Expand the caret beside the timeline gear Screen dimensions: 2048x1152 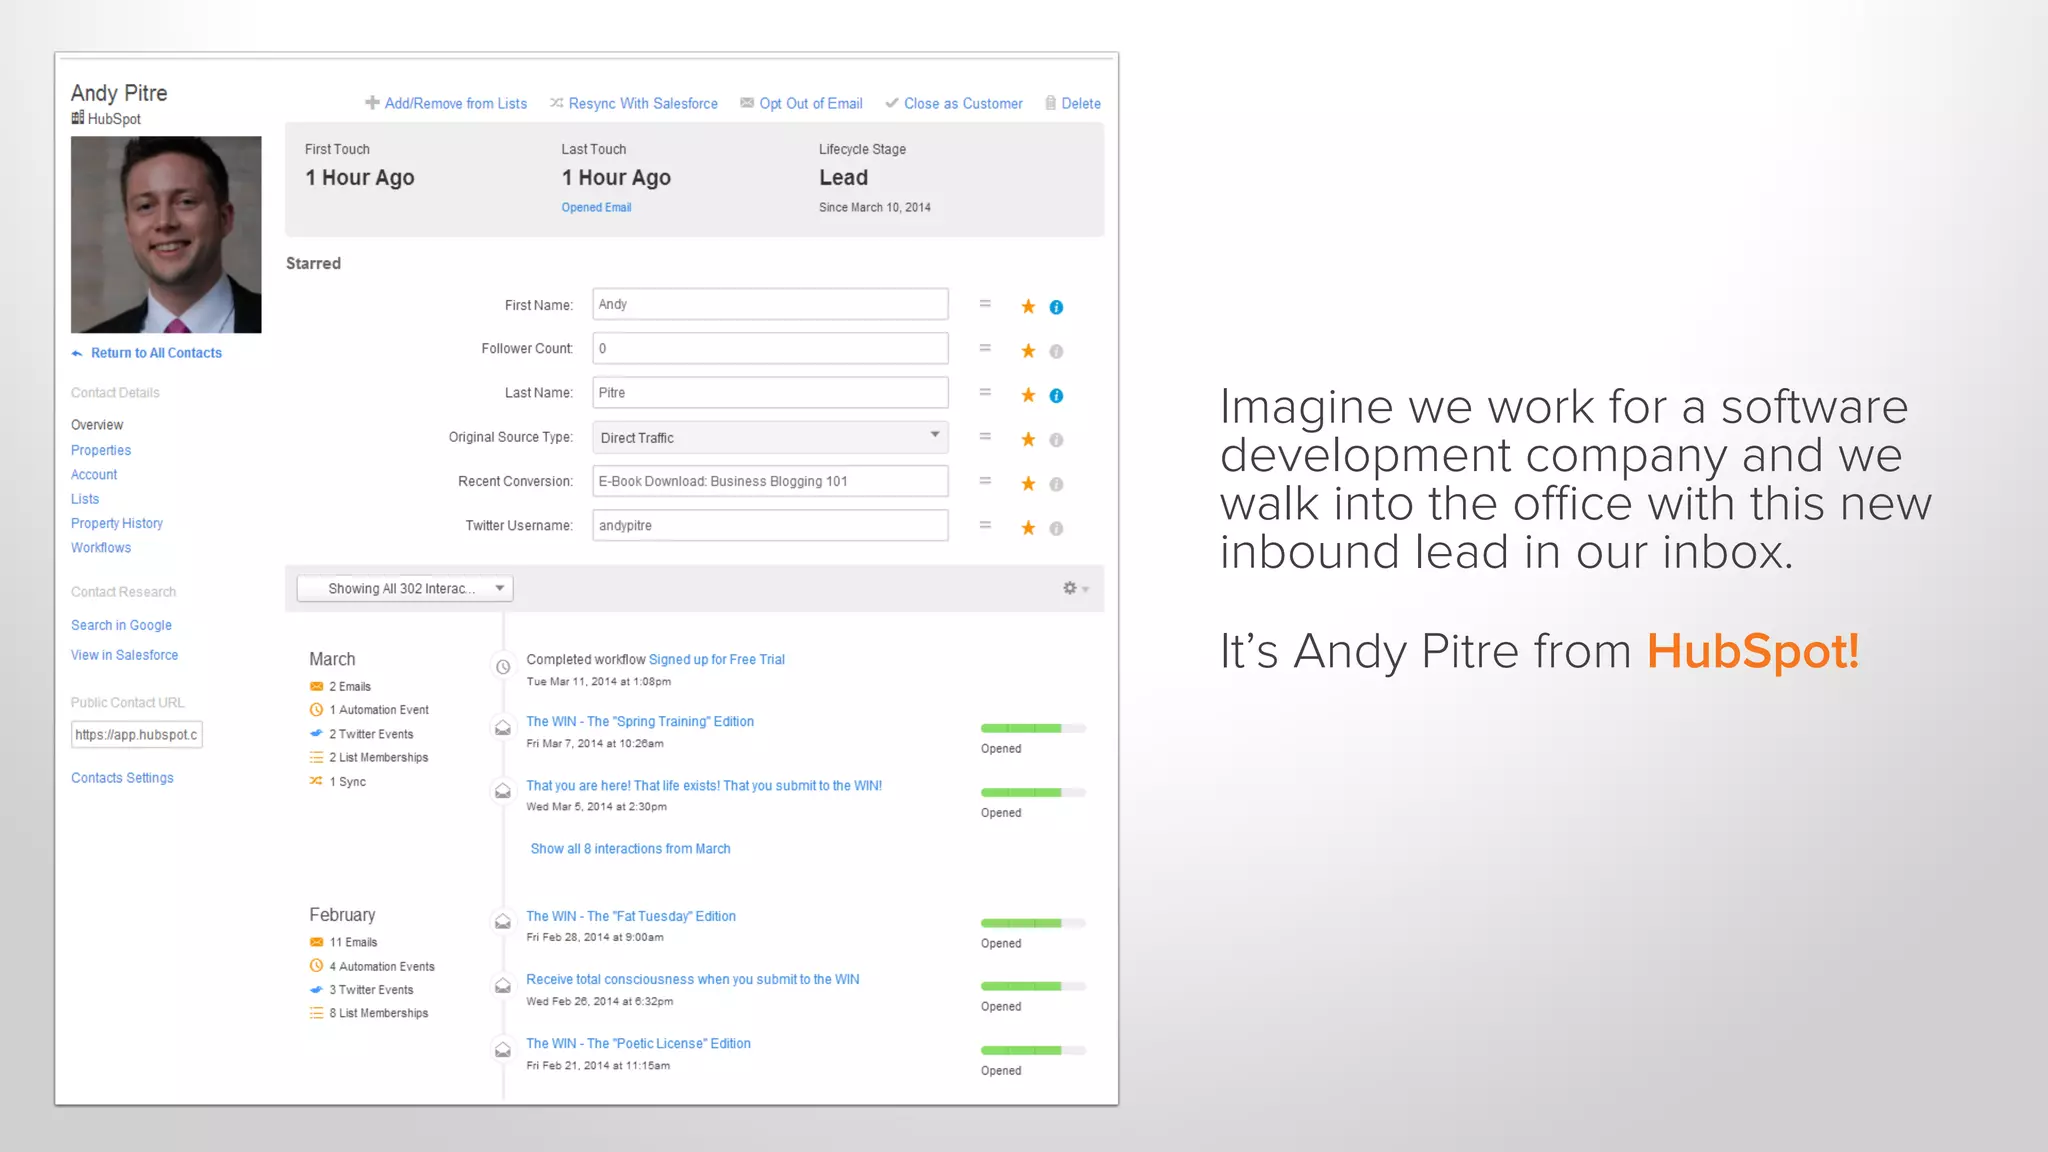(x=1086, y=590)
